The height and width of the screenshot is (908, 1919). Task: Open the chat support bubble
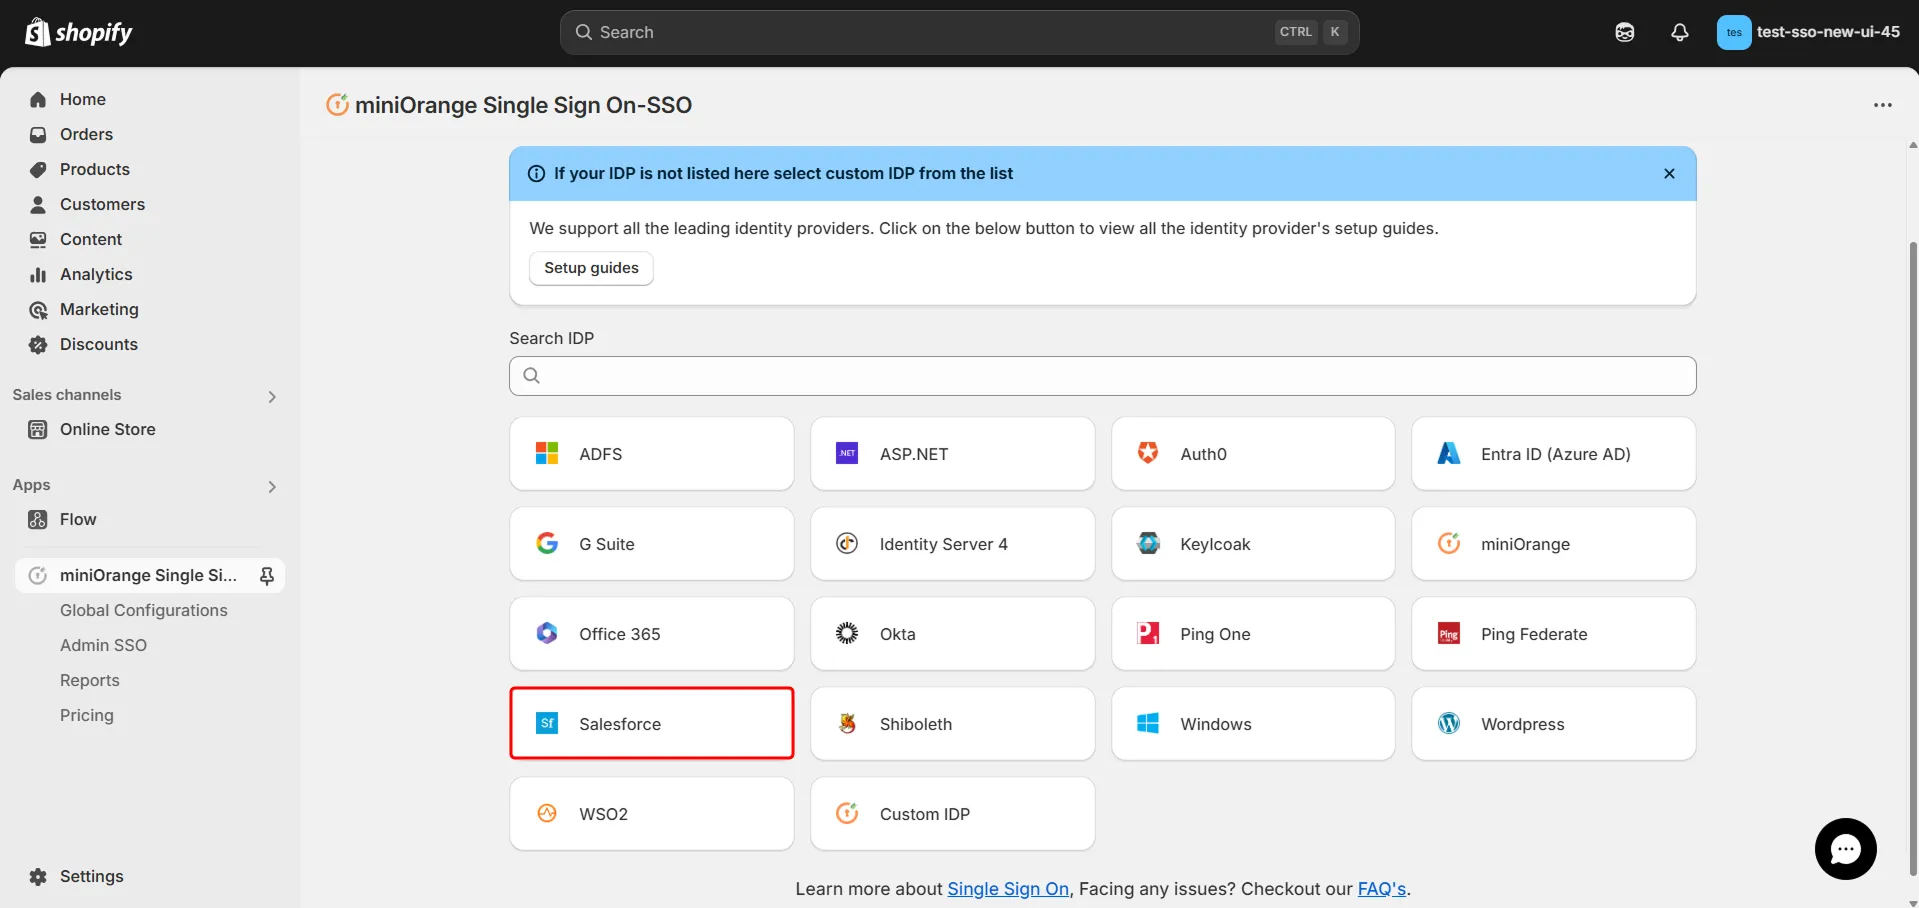1845,849
